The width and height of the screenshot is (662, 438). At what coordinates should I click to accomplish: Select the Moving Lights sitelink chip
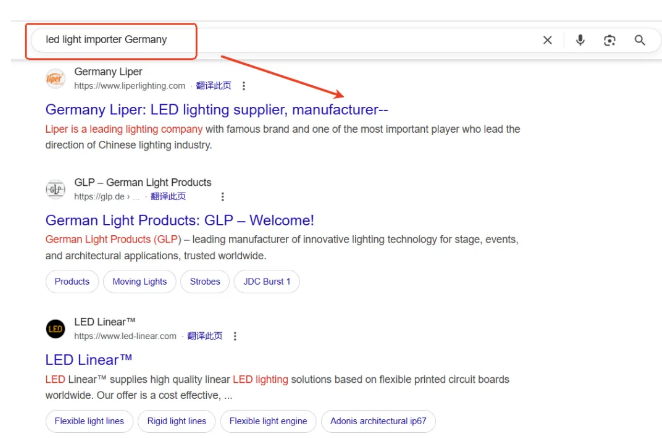click(140, 282)
